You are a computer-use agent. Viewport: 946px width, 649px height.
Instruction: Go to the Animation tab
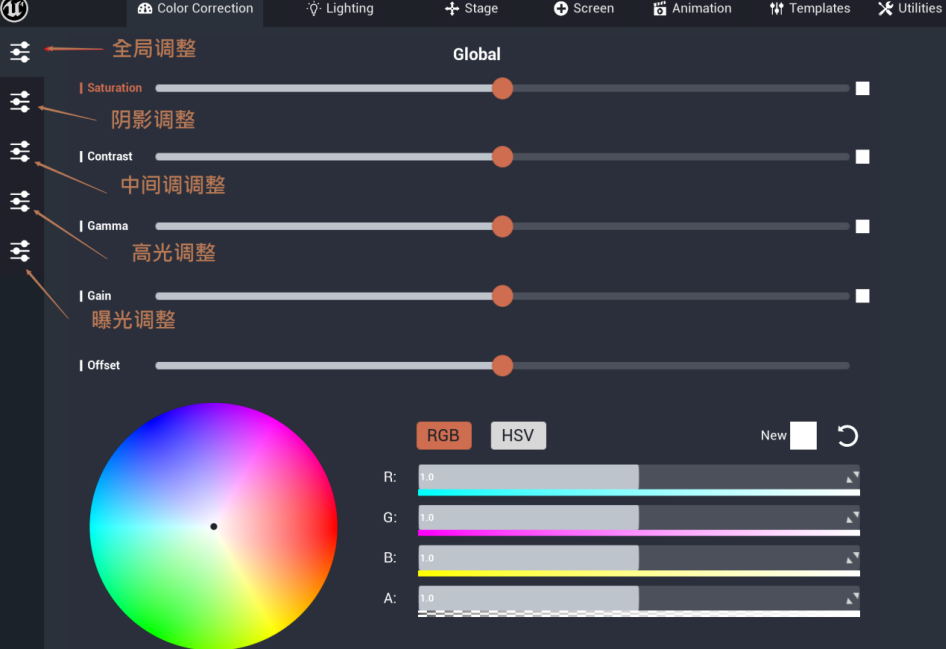692,9
